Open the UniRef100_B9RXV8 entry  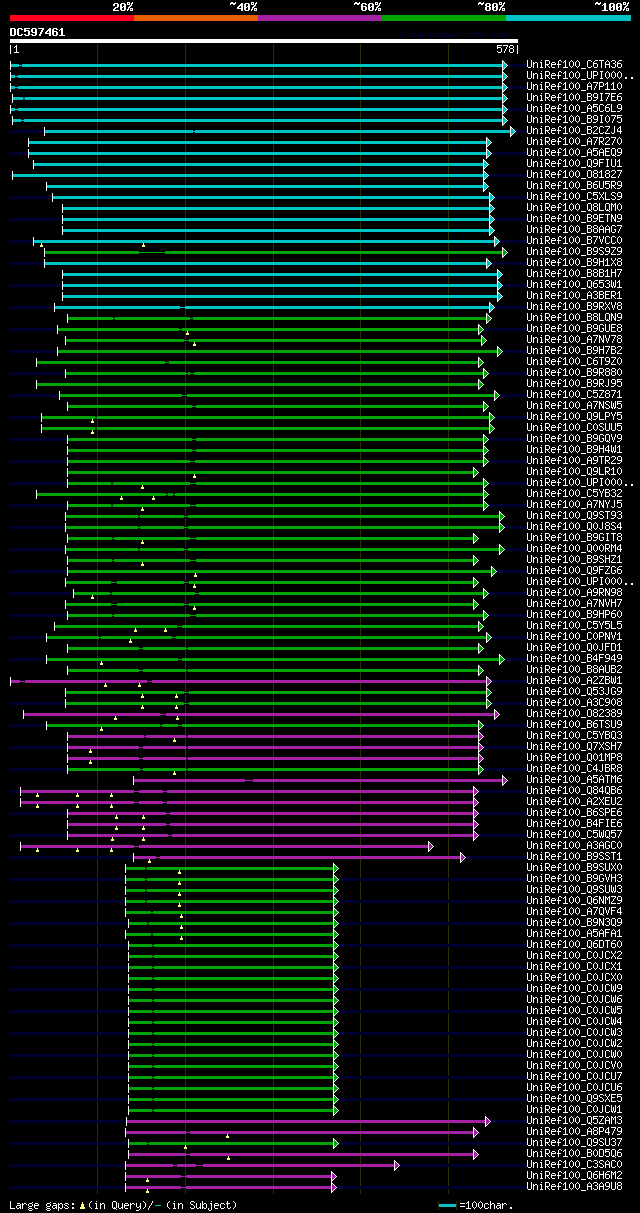[574, 306]
